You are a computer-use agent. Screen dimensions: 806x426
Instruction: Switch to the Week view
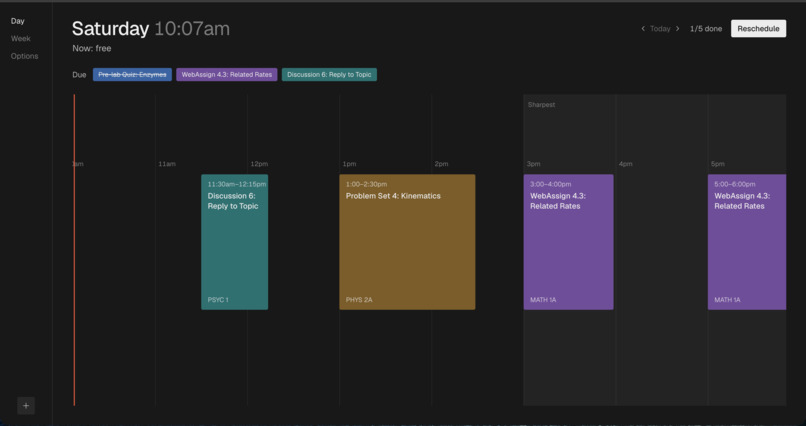(x=21, y=39)
